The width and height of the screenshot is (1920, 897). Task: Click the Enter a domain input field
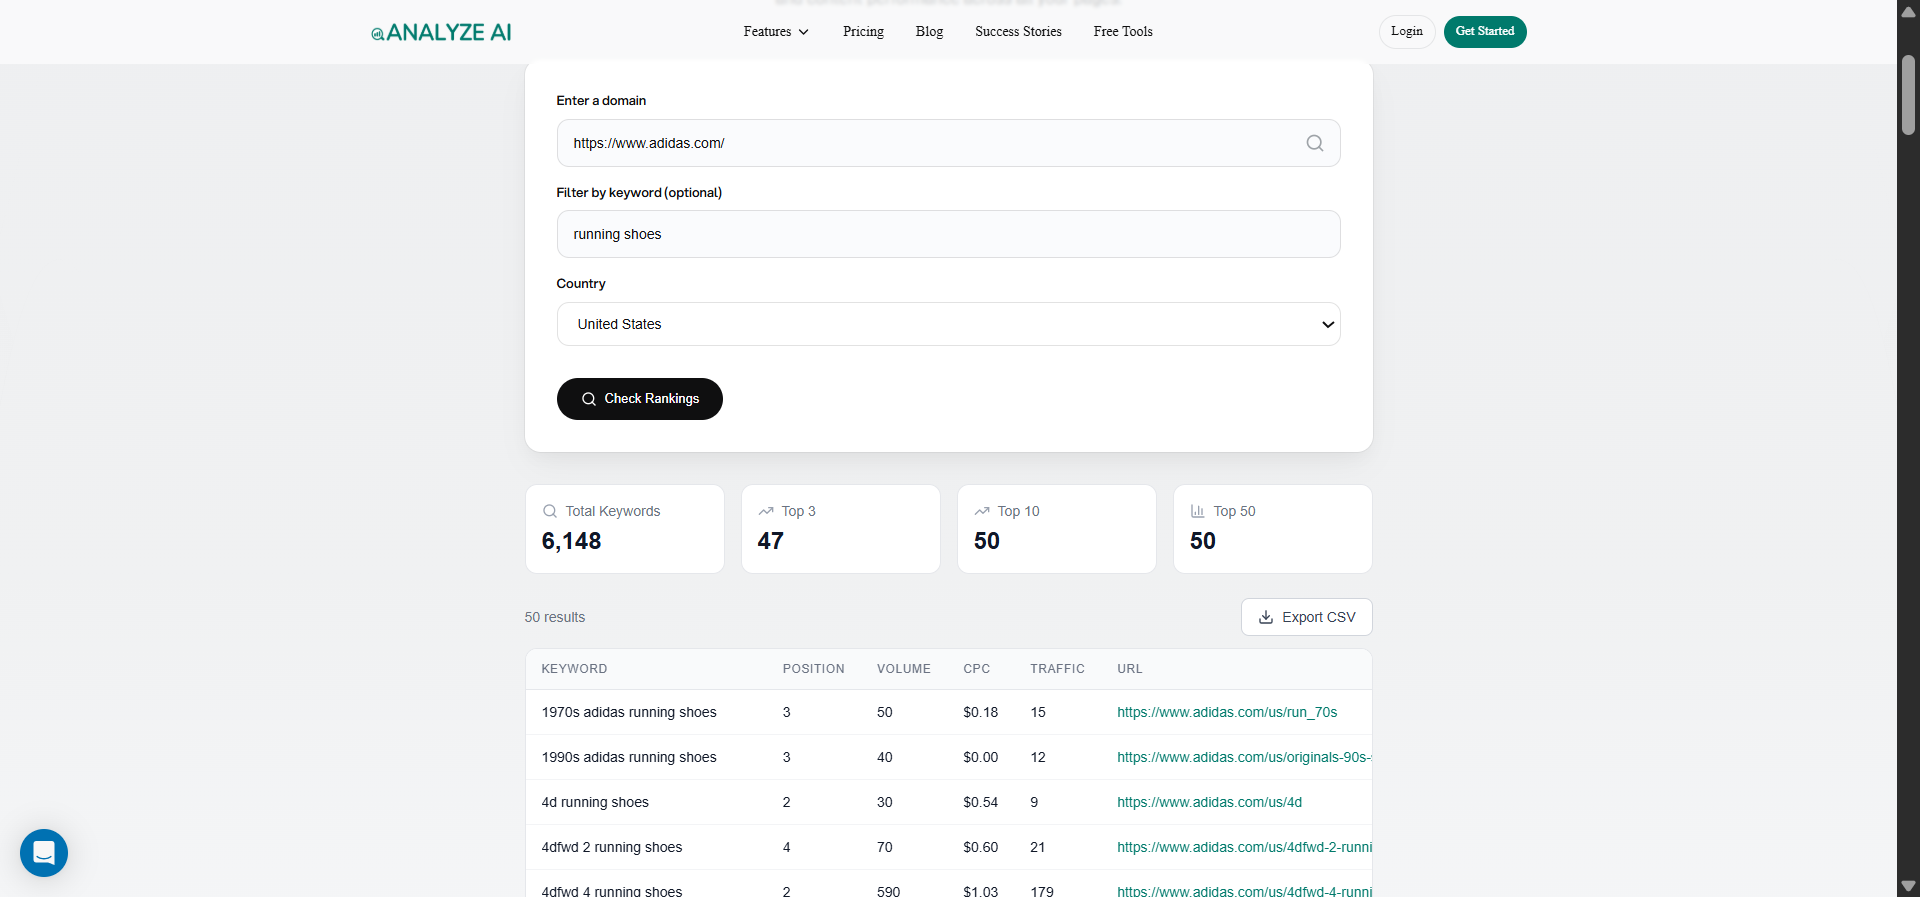coord(948,143)
